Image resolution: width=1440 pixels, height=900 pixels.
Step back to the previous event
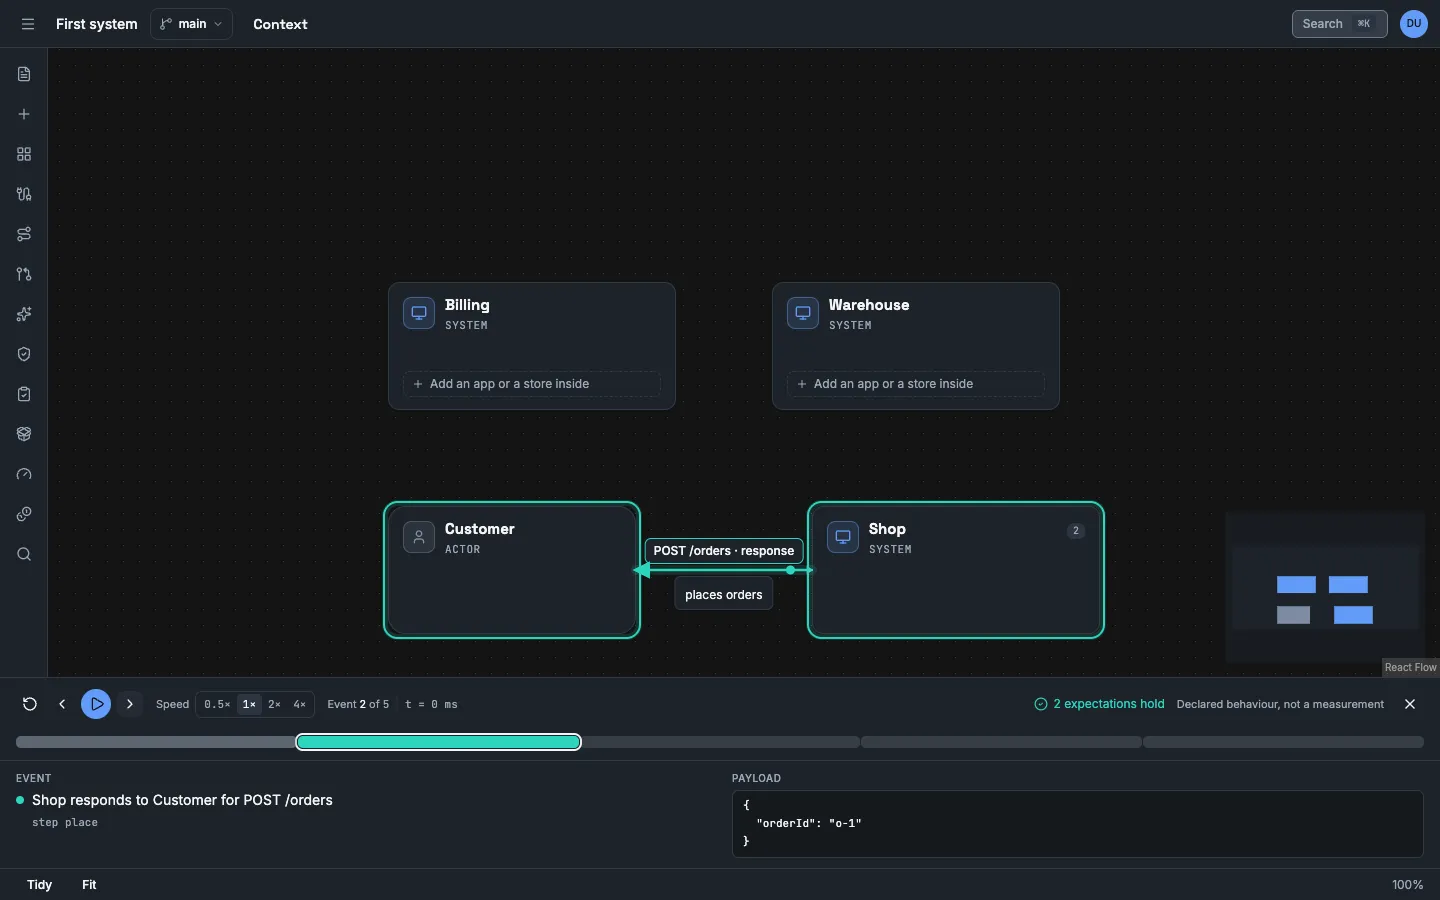click(62, 704)
